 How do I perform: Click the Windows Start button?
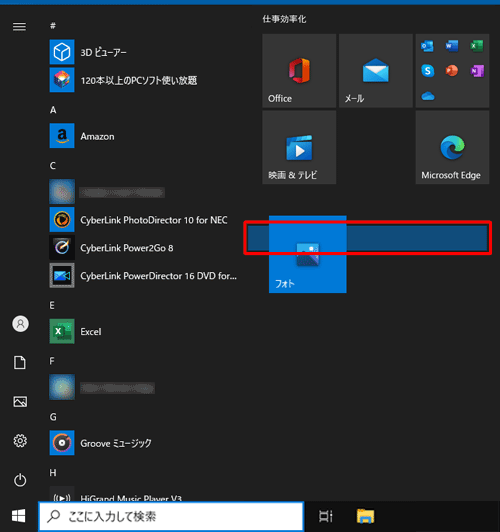coord(19,516)
